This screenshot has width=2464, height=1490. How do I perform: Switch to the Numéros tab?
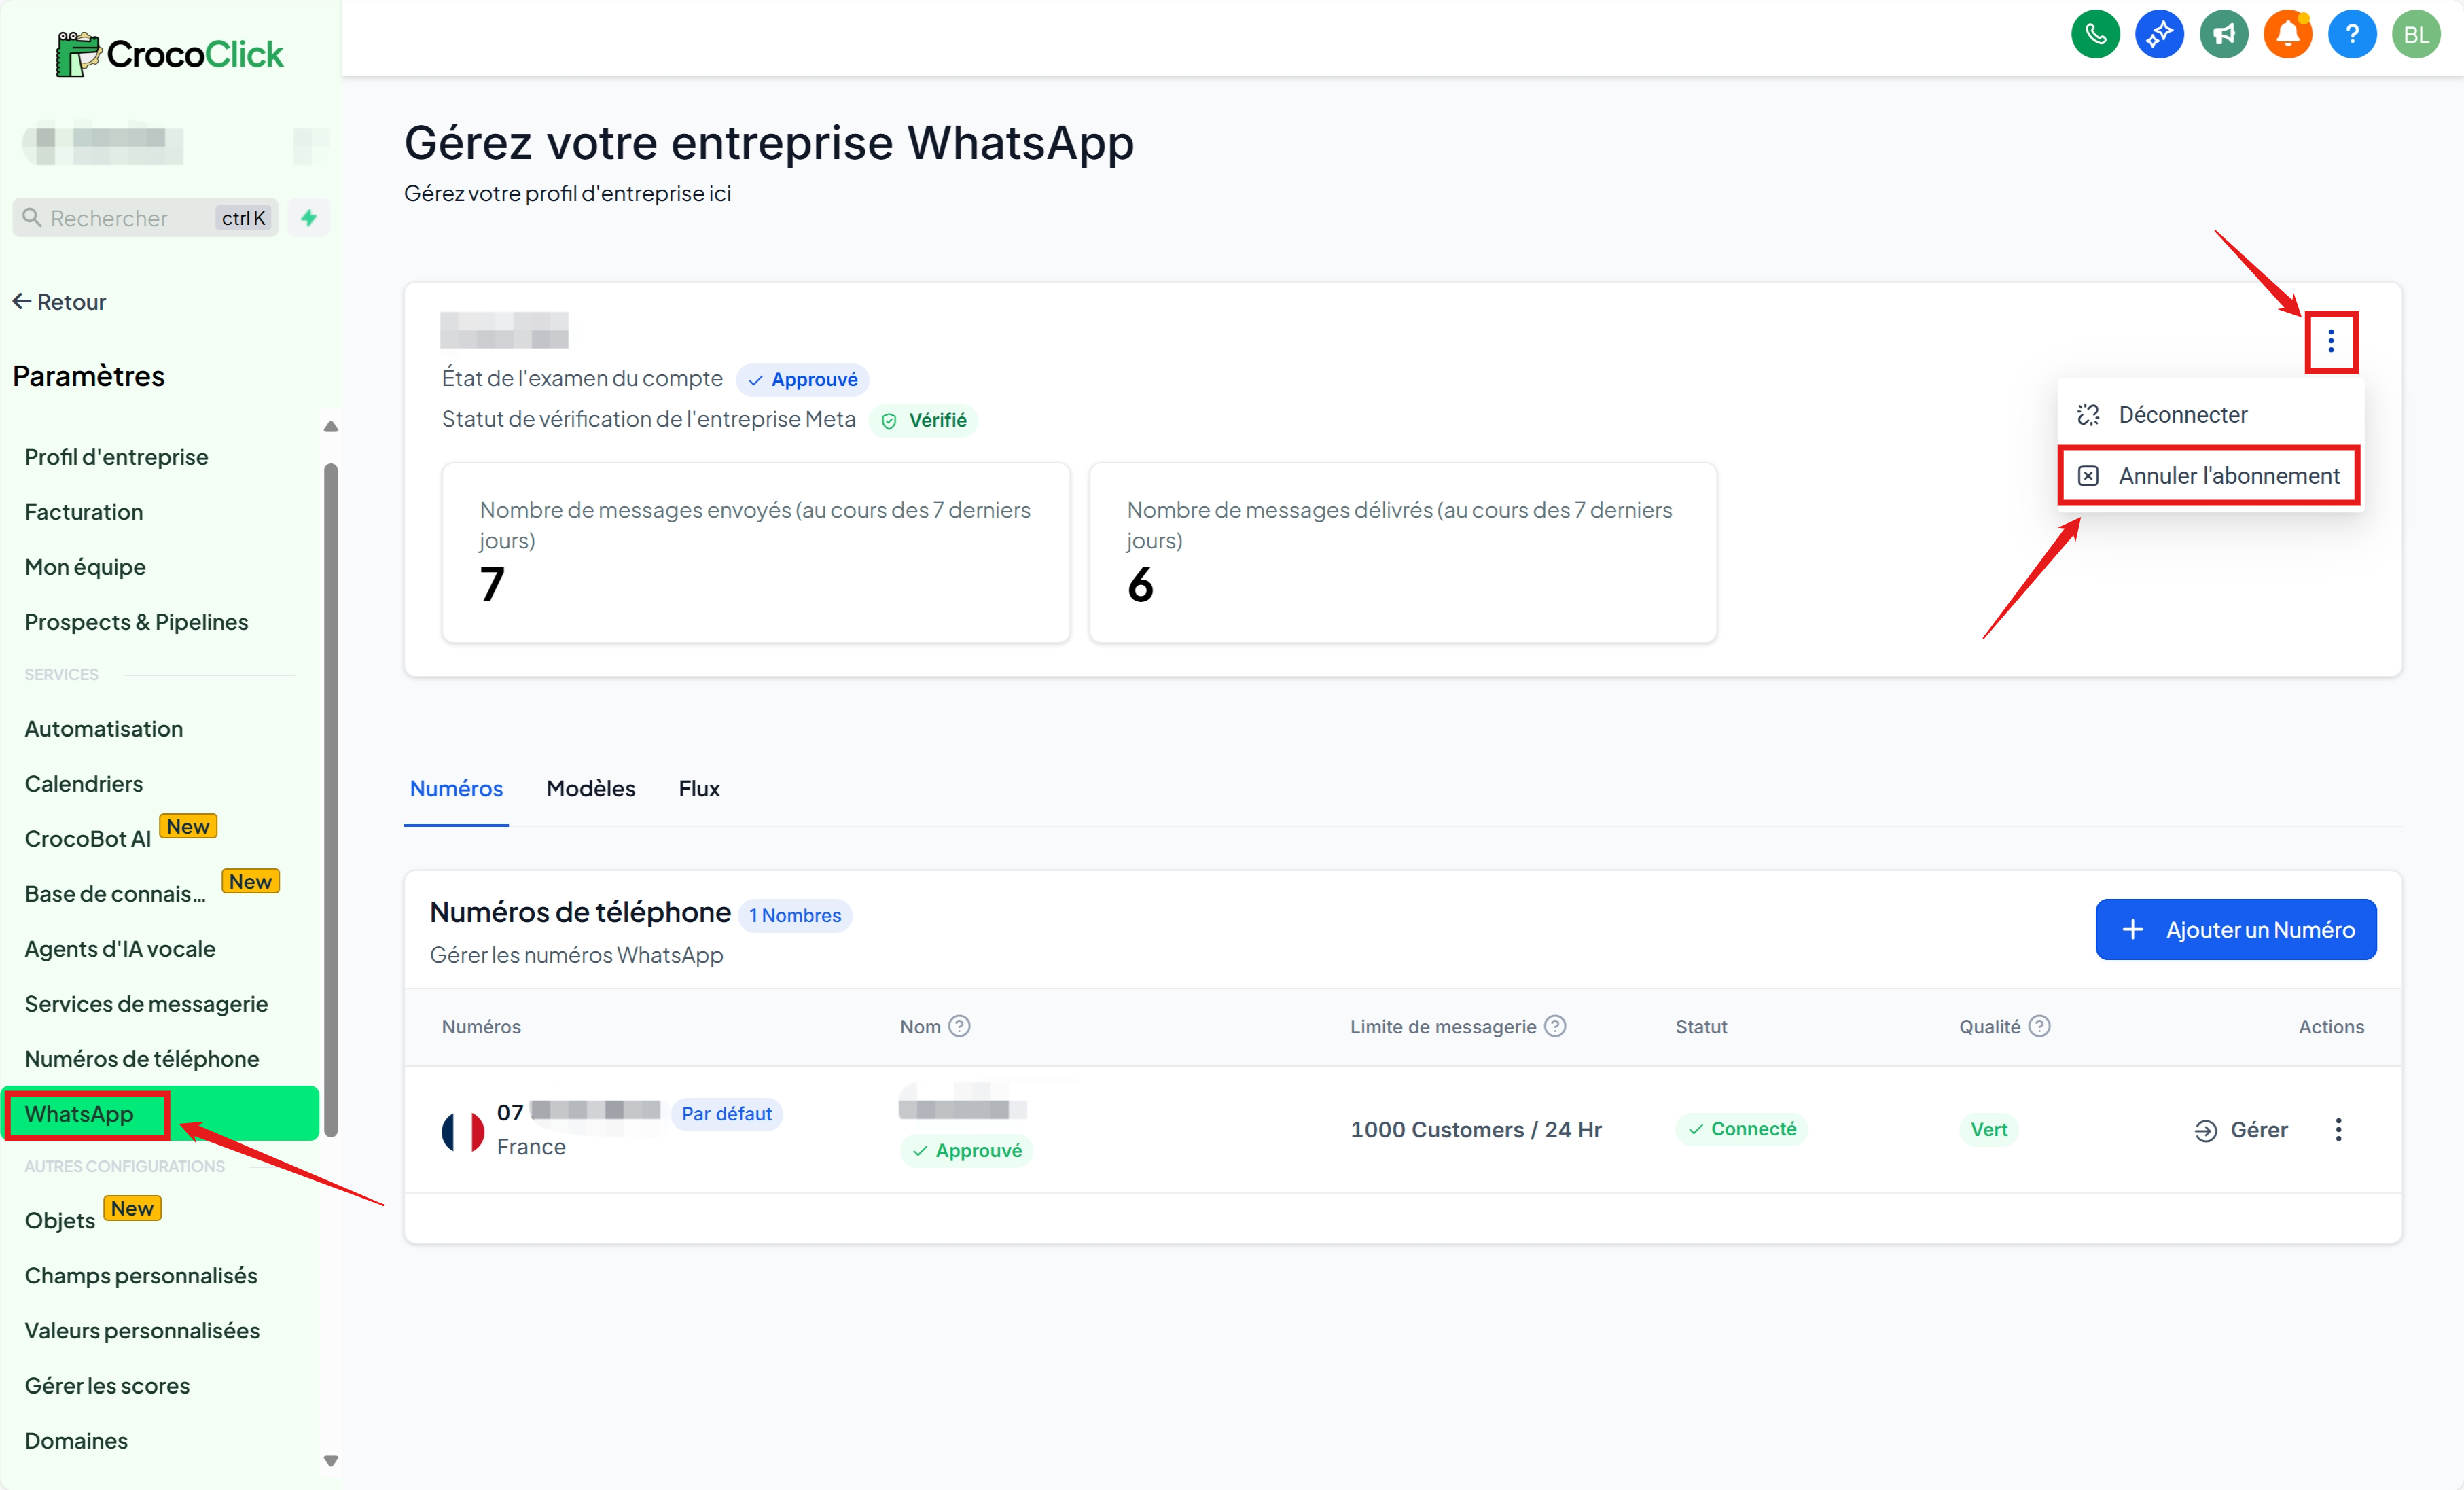click(456, 789)
